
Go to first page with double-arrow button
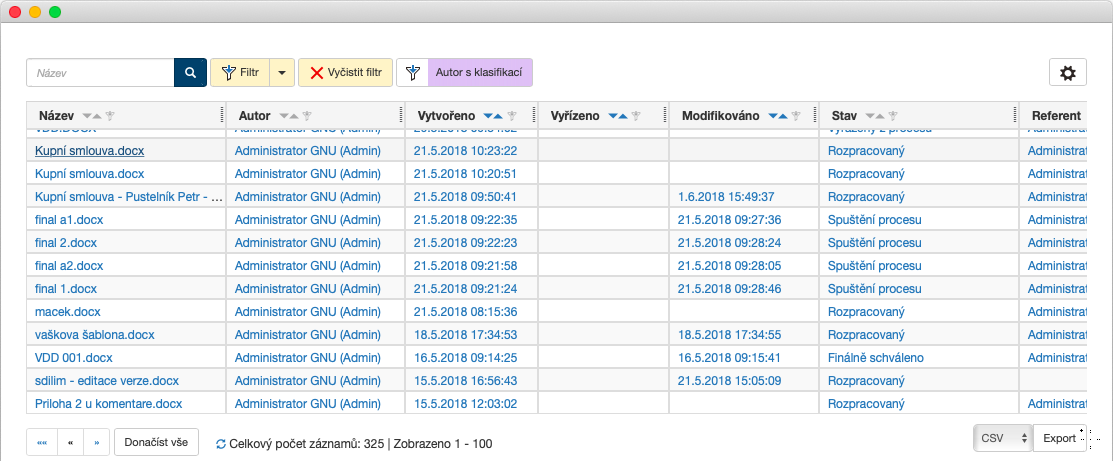click(42, 442)
